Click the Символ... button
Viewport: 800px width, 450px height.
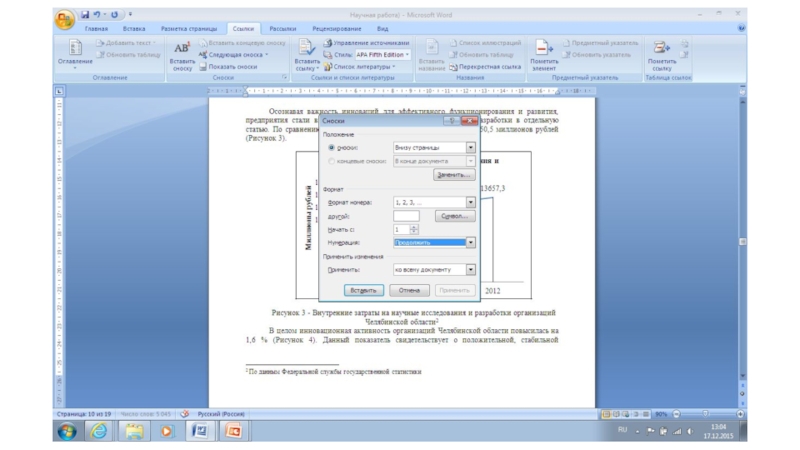455,216
